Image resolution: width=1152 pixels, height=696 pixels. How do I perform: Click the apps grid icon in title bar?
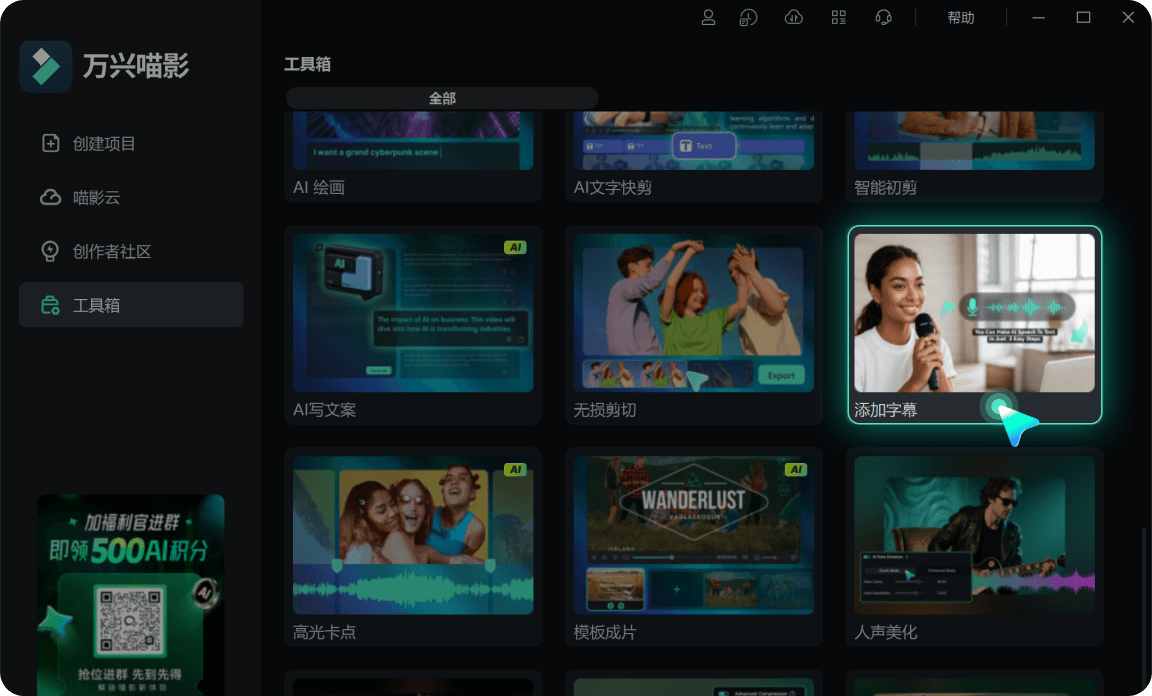(838, 18)
